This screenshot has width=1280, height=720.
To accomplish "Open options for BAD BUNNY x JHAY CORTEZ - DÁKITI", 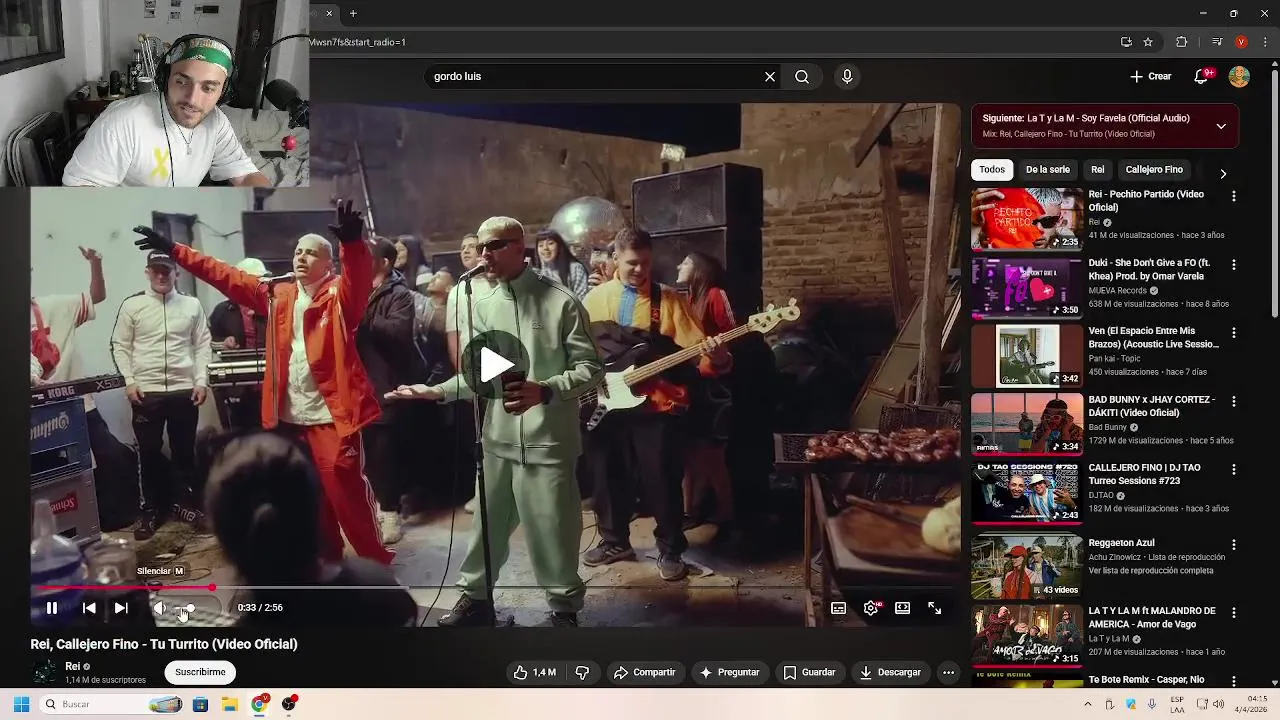I will 1234,402.
